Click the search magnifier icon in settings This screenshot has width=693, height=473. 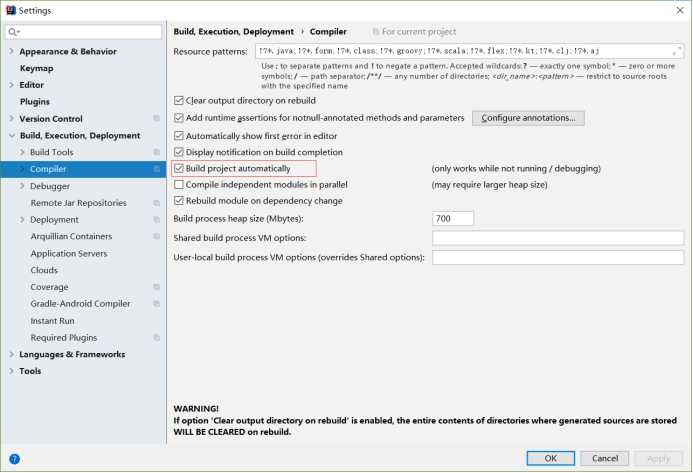[x=13, y=32]
